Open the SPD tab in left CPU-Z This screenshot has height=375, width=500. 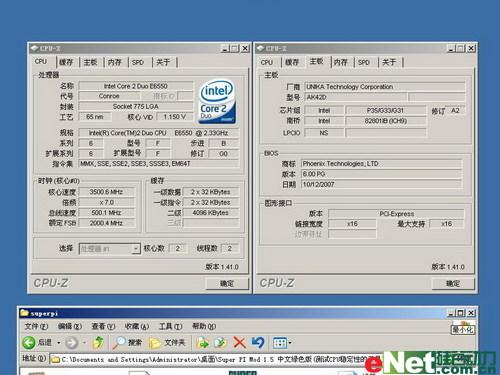click(138, 62)
